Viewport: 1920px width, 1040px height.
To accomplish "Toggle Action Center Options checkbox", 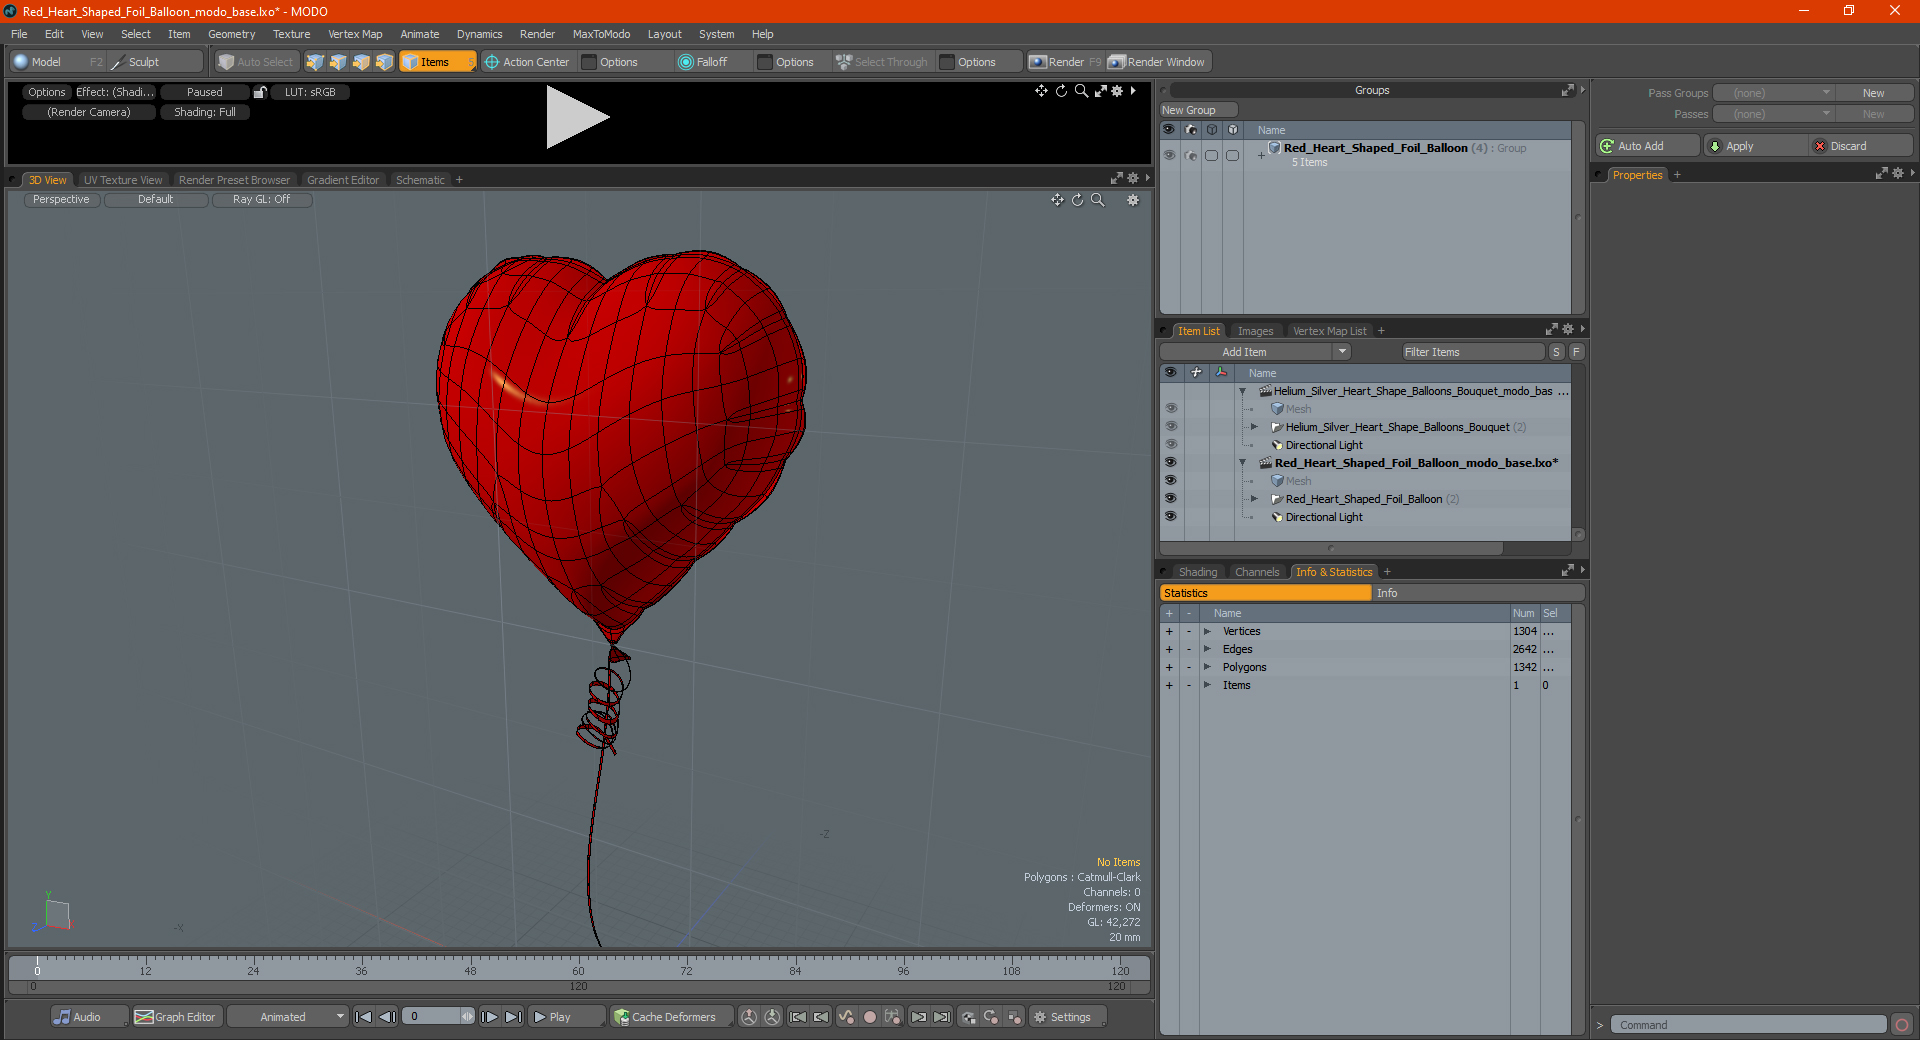I will (590, 62).
